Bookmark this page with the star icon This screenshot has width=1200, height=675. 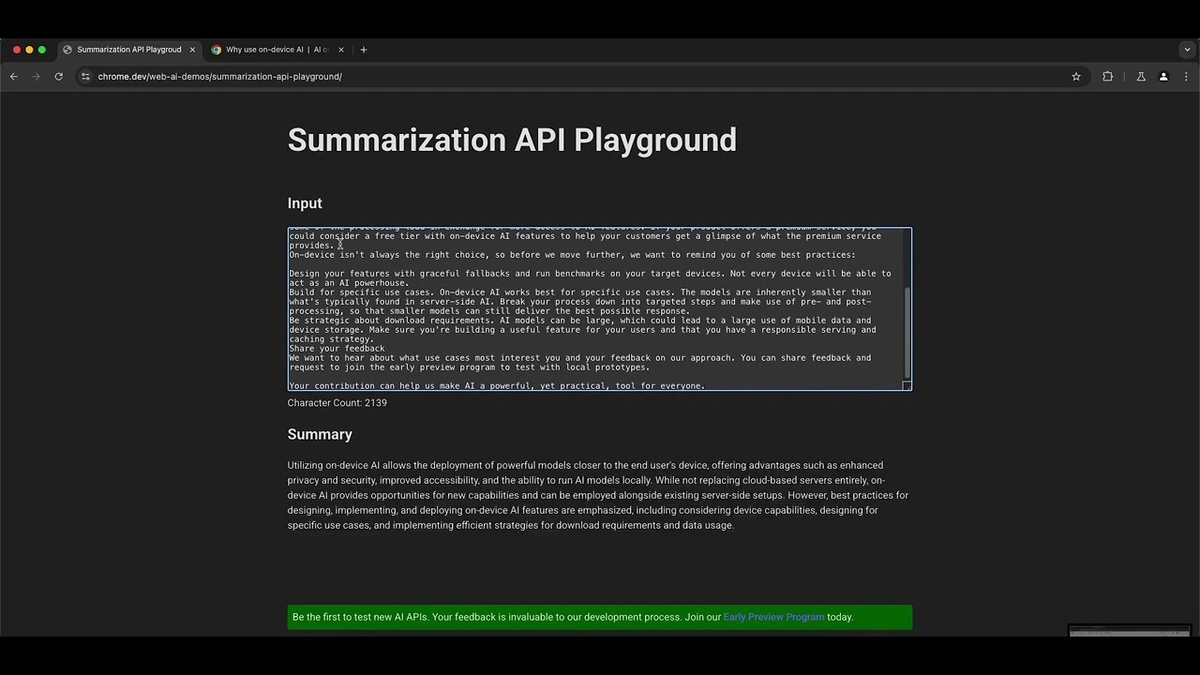pos(1076,76)
